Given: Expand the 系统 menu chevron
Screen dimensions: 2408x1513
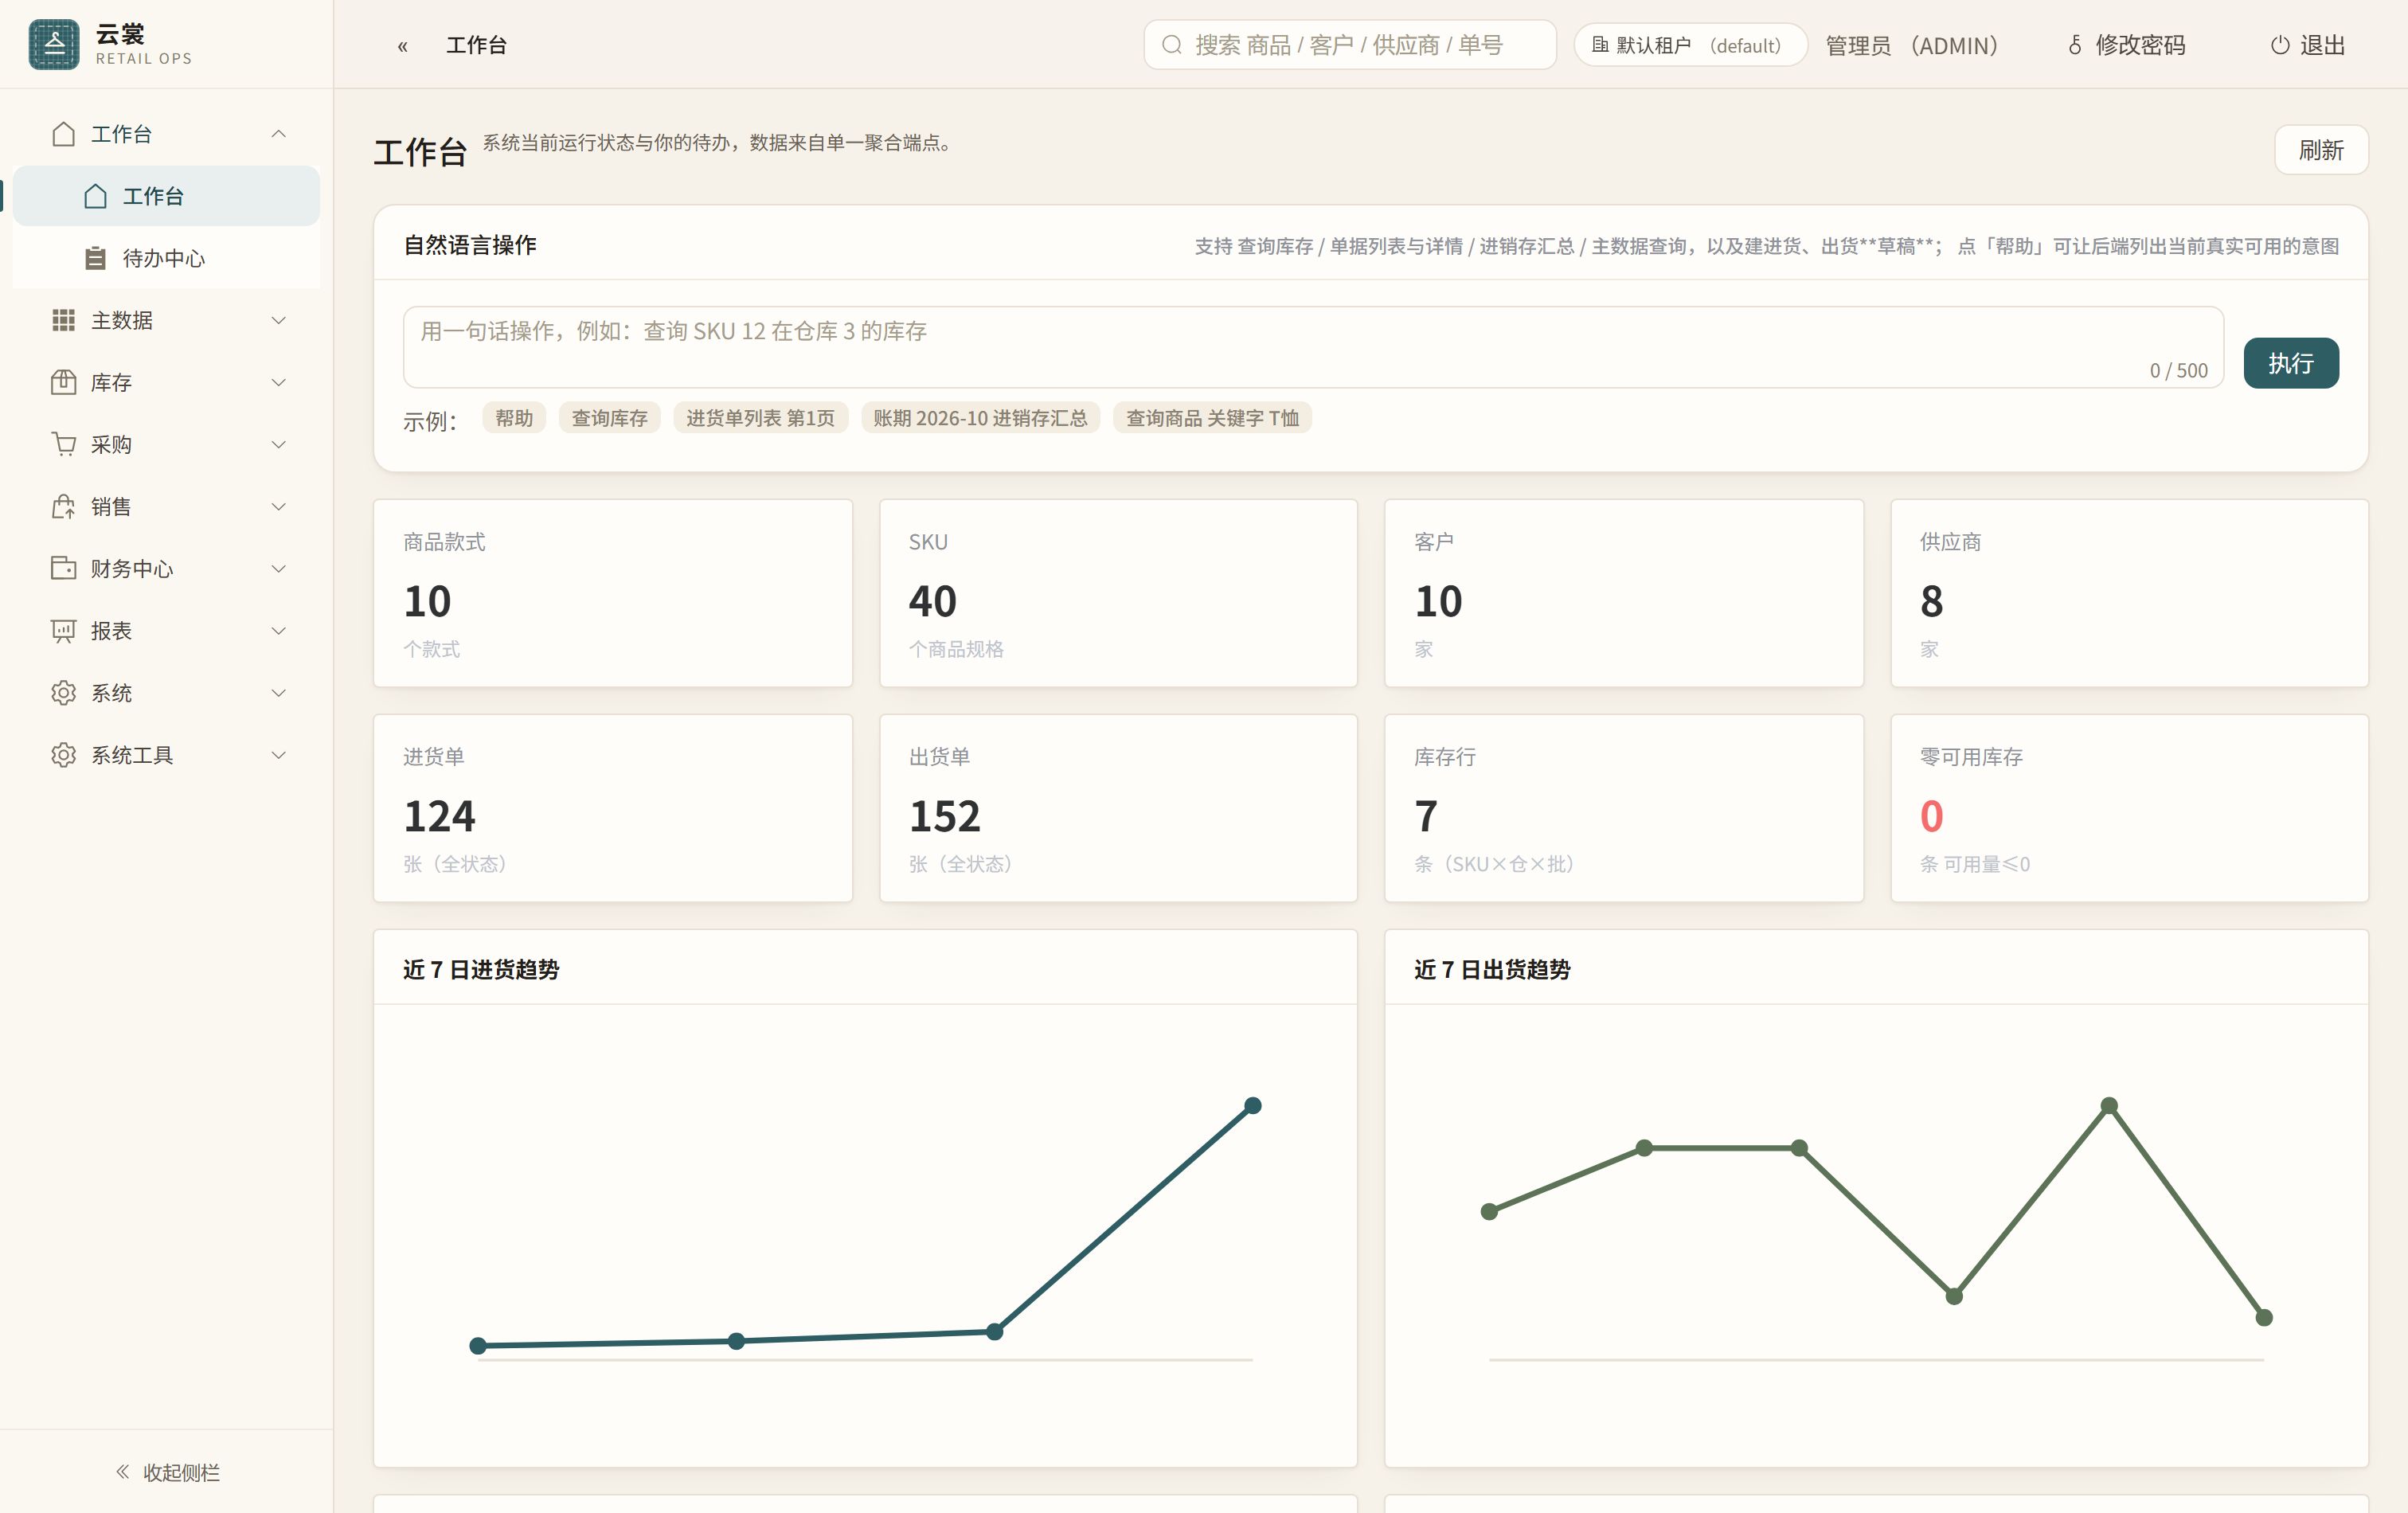Looking at the screenshot, I should tap(279, 693).
